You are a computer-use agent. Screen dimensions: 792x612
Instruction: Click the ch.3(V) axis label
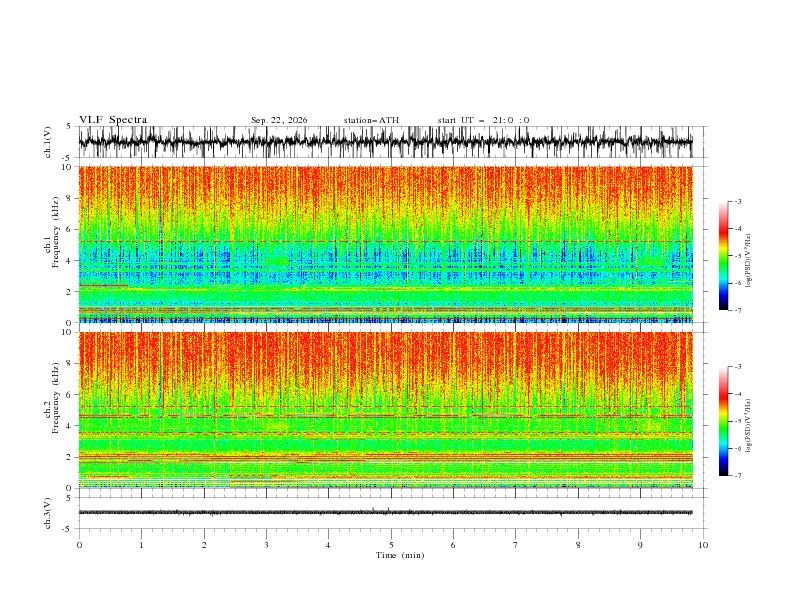click(48, 513)
